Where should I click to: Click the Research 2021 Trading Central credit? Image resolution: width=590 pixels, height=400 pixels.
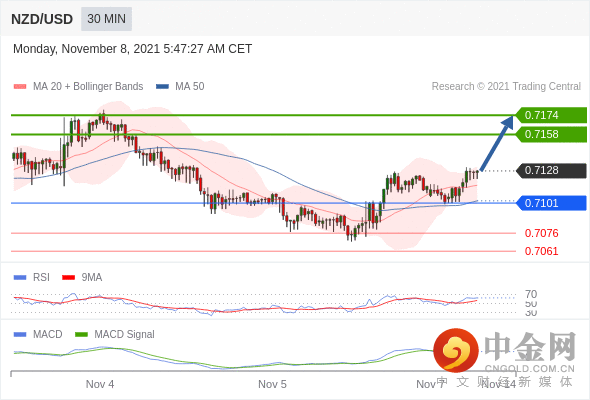pyautogui.click(x=506, y=87)
